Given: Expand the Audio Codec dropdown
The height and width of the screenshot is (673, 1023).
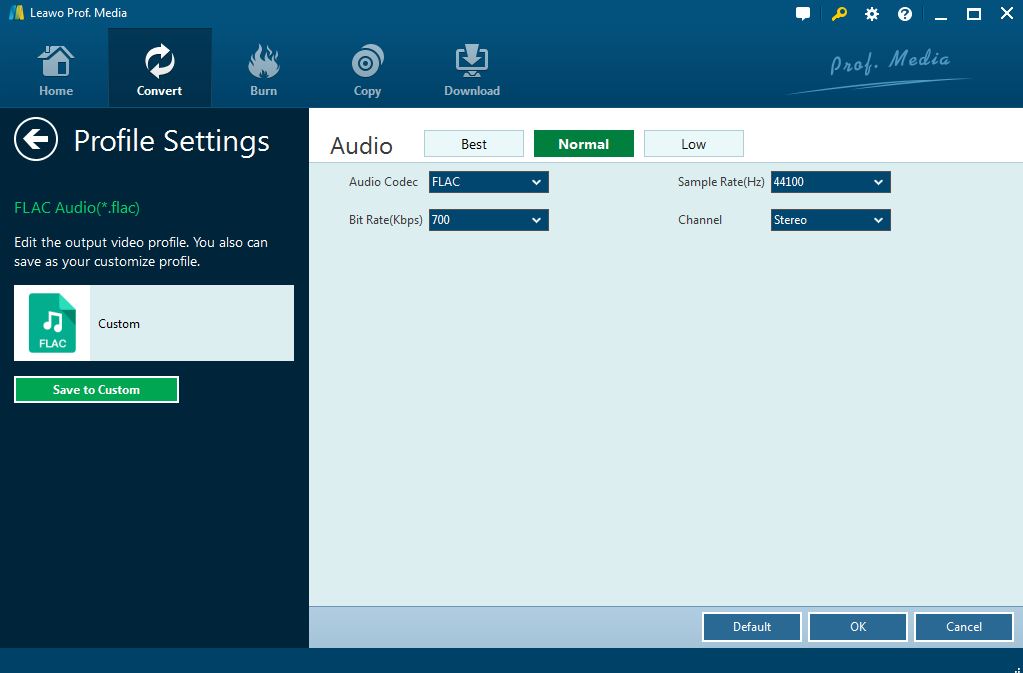Looking at the screenshot, I should pos(488,182).
